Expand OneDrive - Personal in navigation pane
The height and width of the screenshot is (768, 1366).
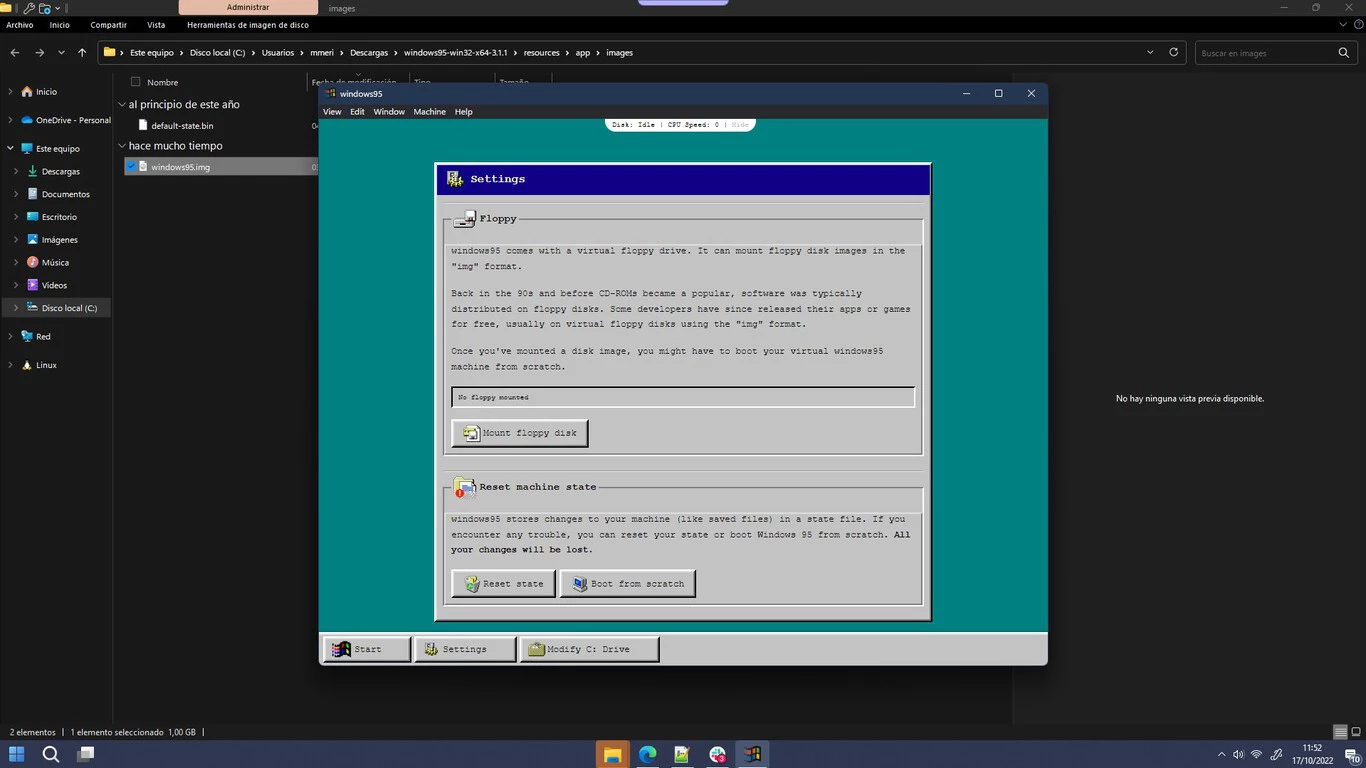(10, 120)
